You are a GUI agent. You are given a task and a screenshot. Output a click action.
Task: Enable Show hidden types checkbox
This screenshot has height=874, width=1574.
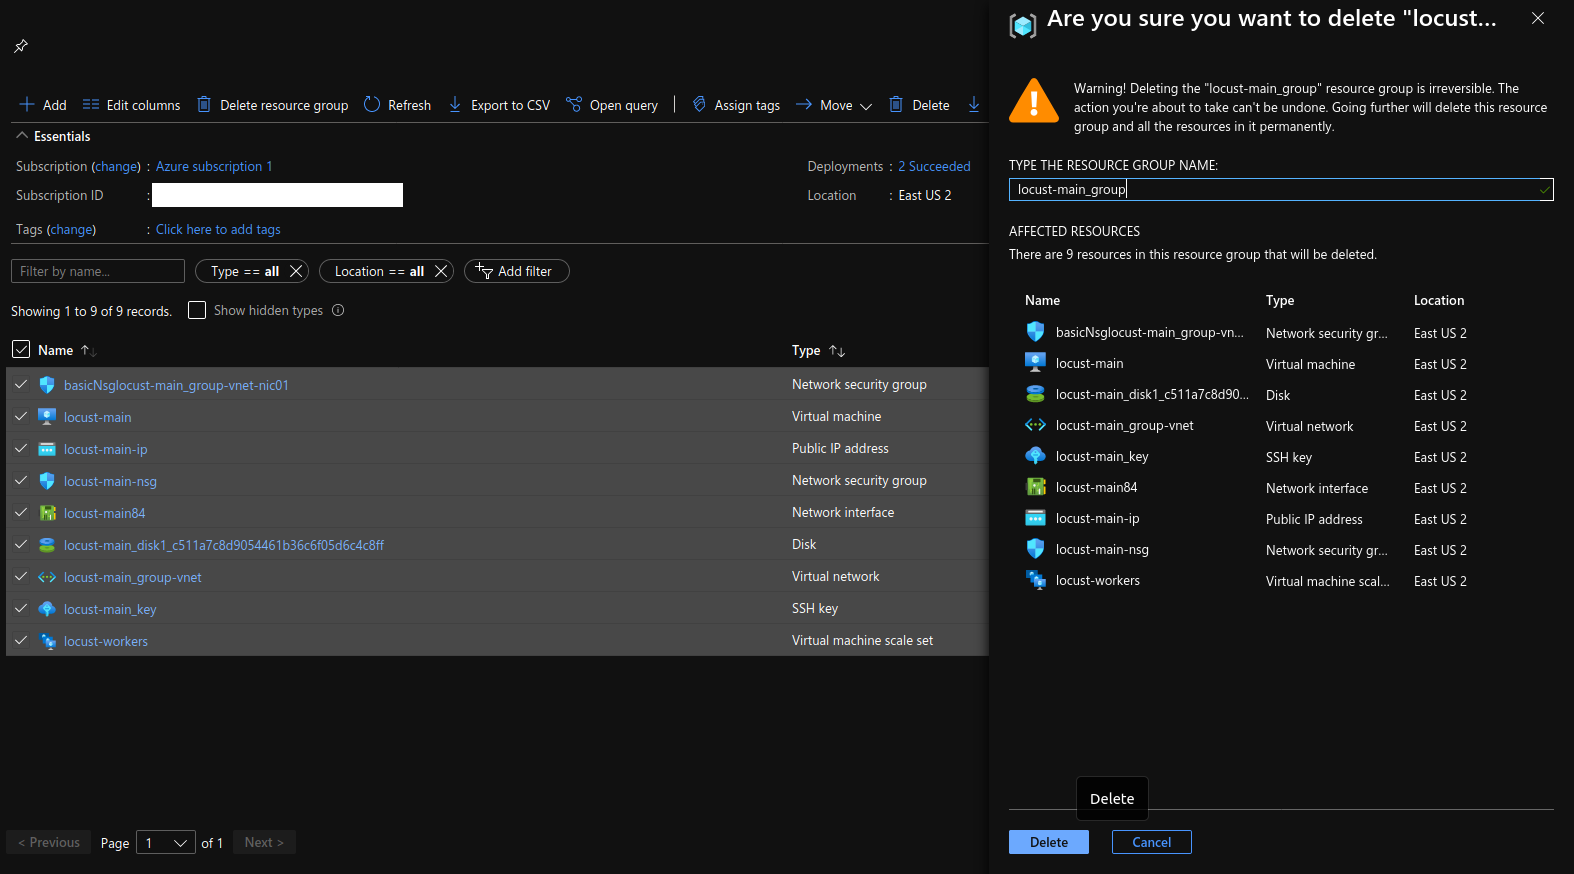click(197, 310)
